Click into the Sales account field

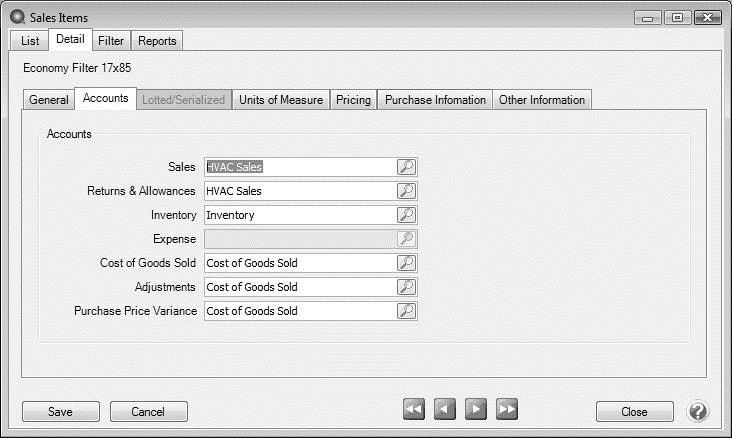click(x=297, y=167)
